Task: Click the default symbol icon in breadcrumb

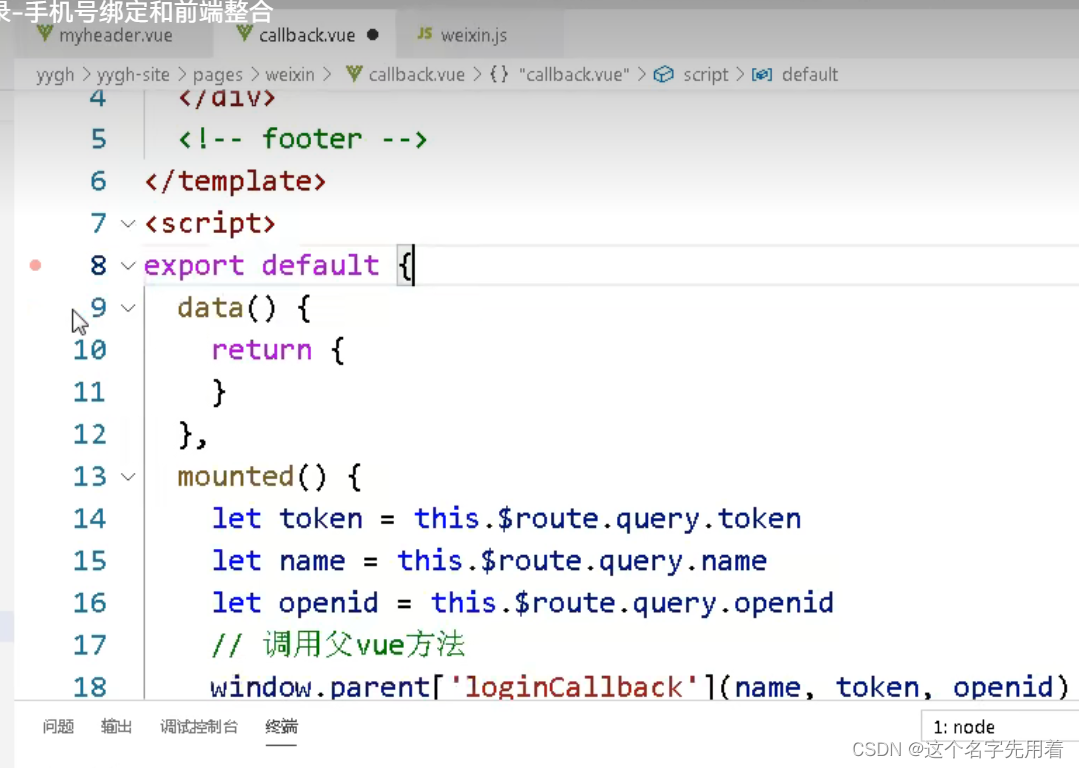Action: point(762,74)
